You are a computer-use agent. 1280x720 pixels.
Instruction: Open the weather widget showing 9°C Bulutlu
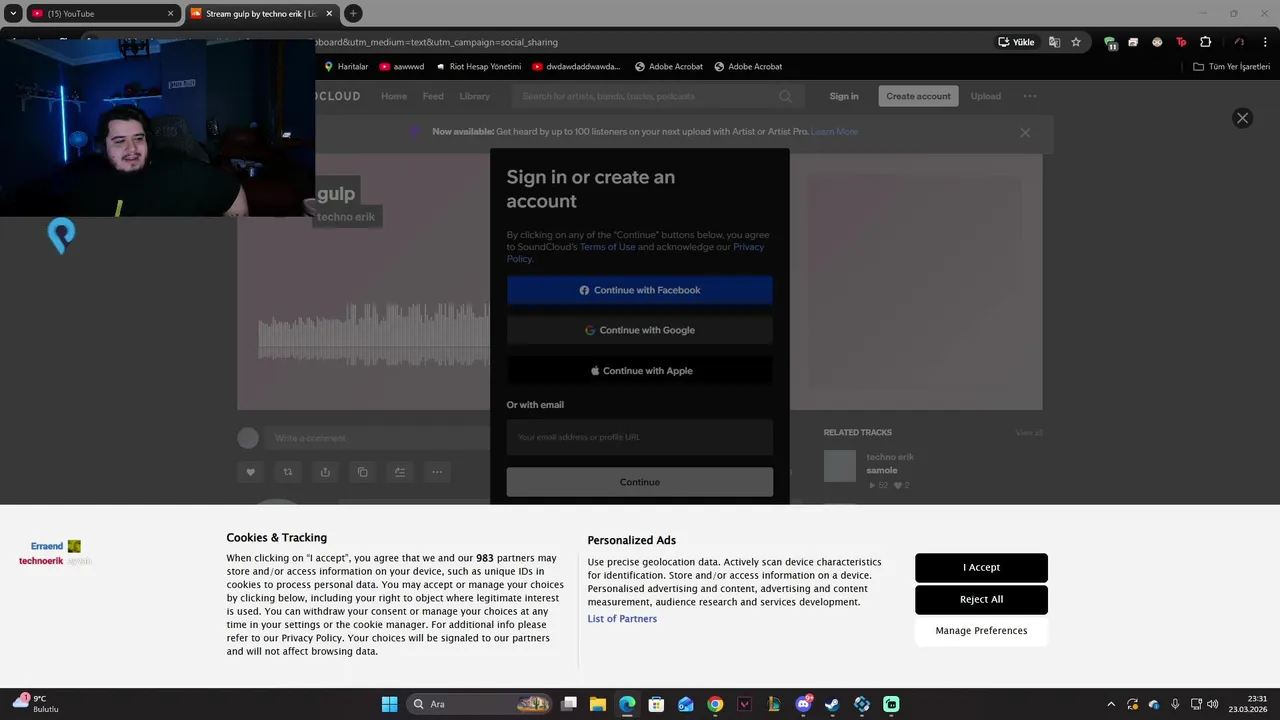(36, 703)
